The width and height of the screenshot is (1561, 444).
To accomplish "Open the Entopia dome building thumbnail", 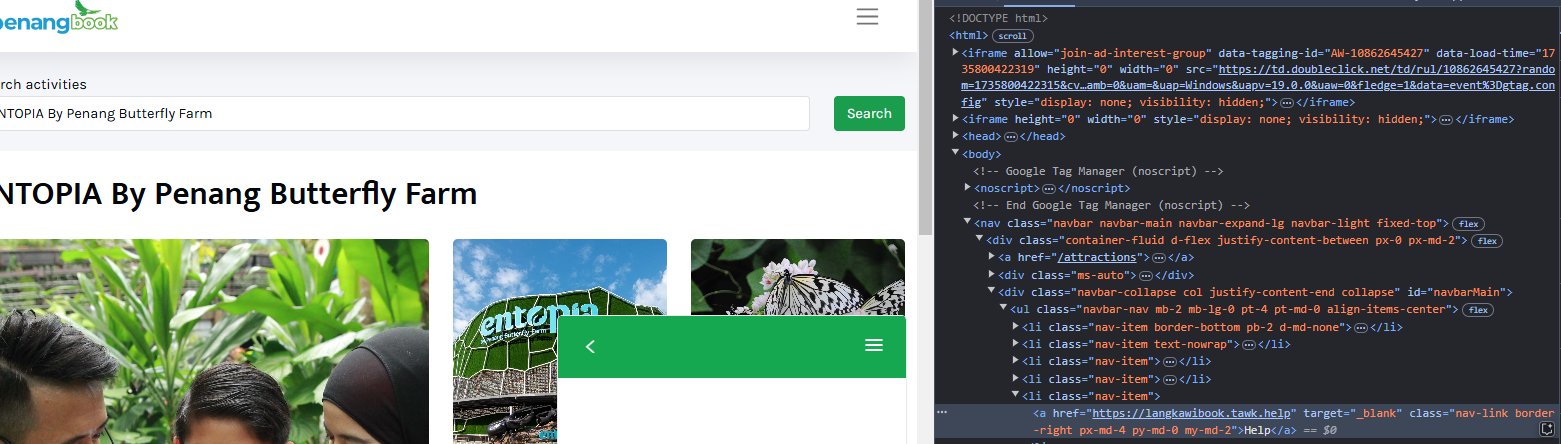I will [559, 341].
